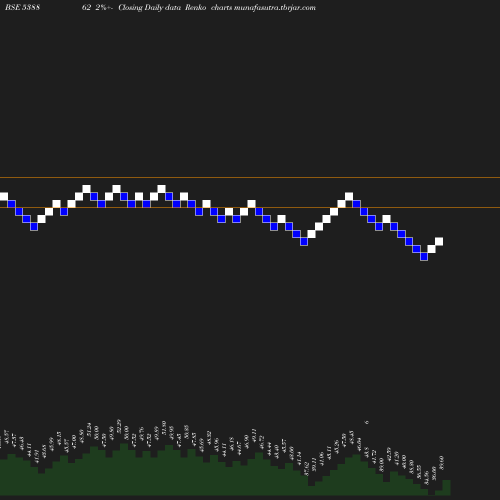Click the munafasutra.tbrjar.com watermark text in header

click(275, 8)
